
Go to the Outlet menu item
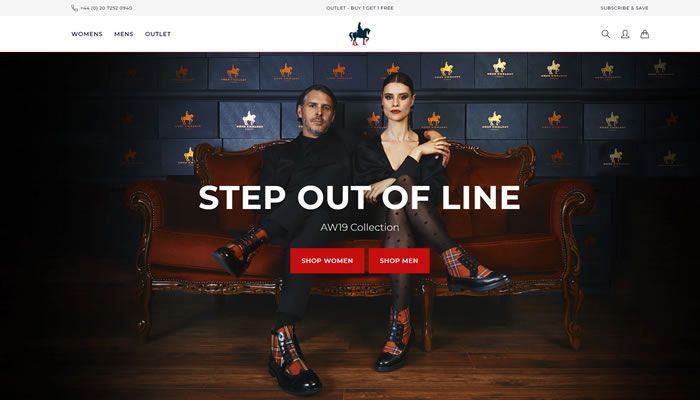click(x=158, y=34)
